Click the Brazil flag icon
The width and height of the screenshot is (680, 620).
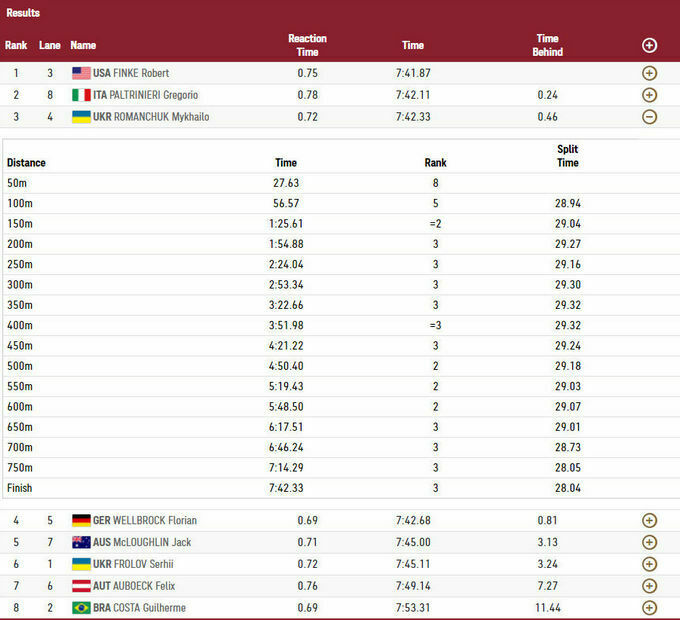(x=81, y=608)
